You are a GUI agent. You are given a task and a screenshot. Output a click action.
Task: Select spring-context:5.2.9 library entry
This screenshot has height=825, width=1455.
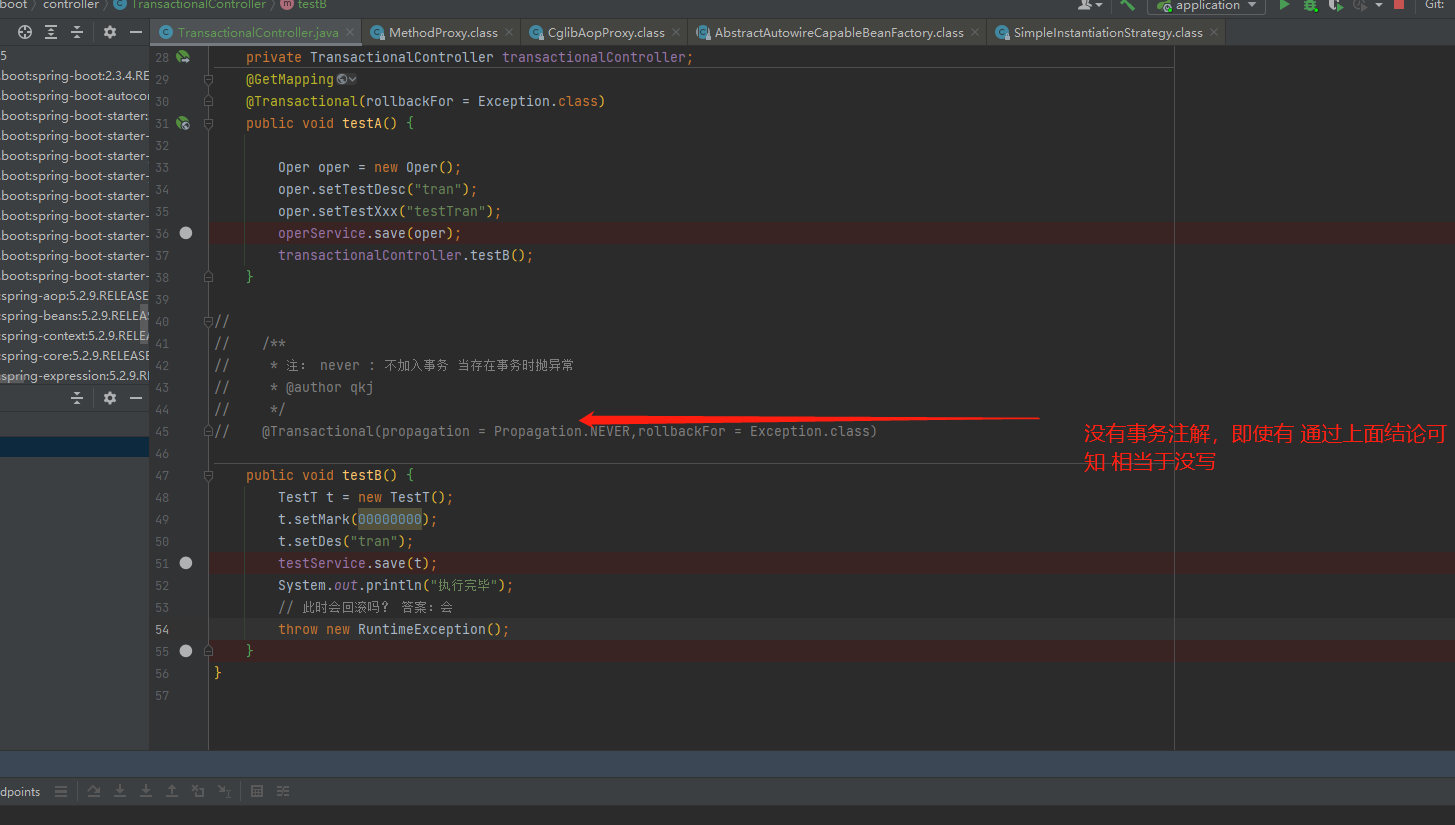74,336
